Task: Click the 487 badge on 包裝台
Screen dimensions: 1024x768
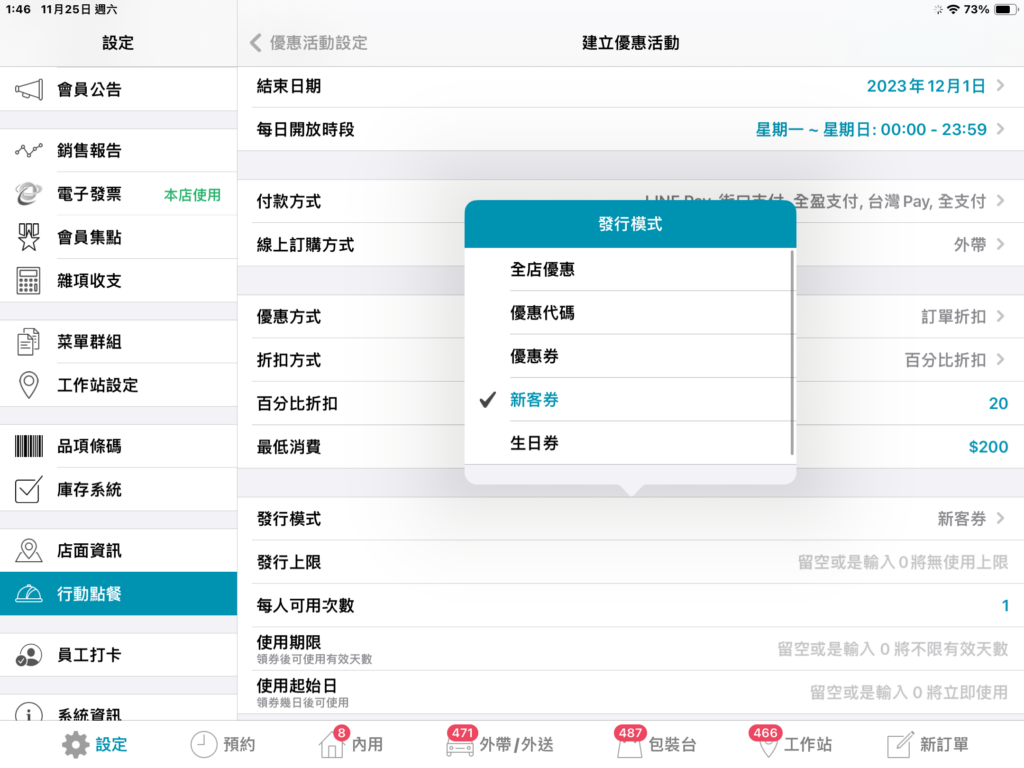Action: click(630, 733)
